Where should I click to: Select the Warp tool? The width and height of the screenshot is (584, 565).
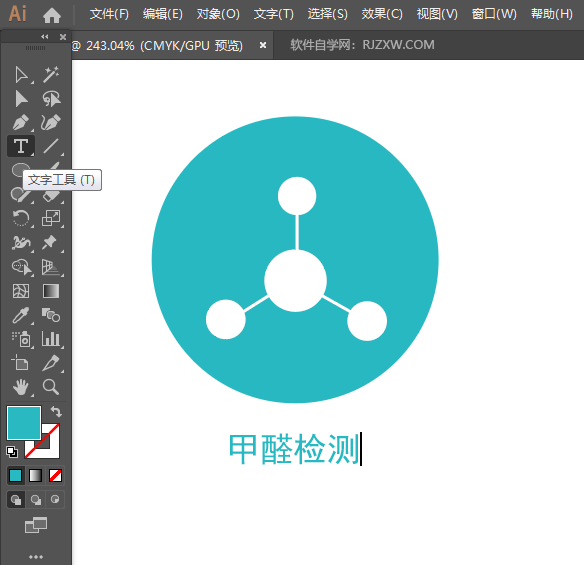click(21, 243)
